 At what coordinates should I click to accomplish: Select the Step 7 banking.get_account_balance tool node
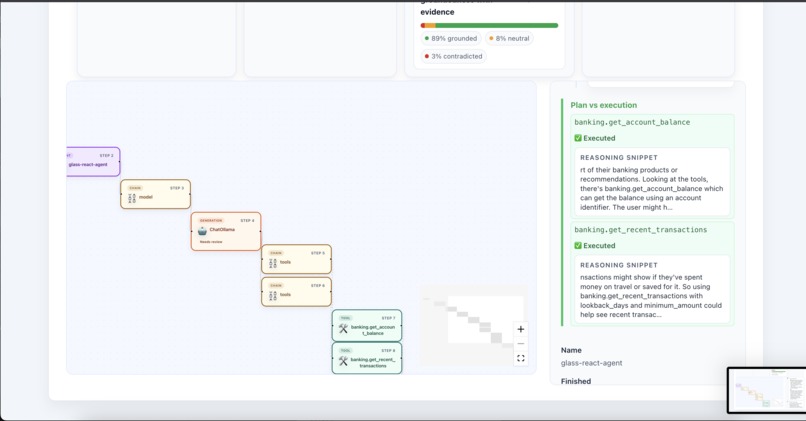point(367,325)
